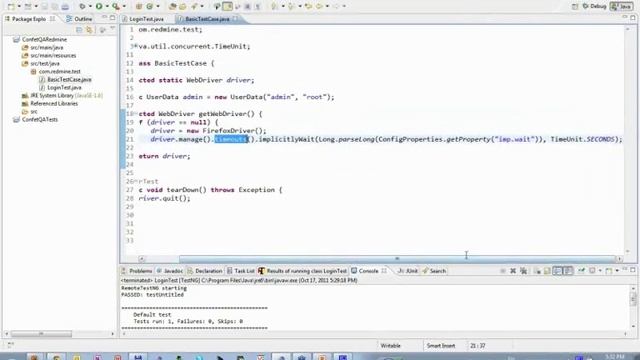Click the New Java Class icon
Viewport: 640px width, 360px height.
[x=150, y=7]
